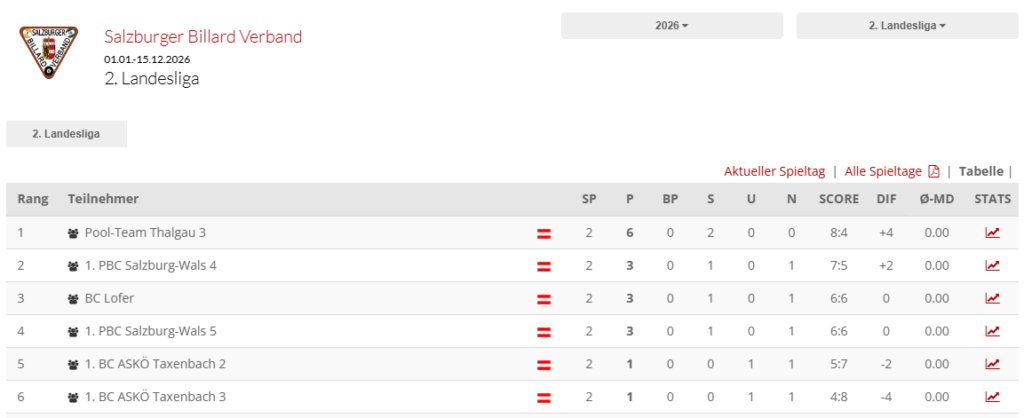This screenshot has width=1024, height=418.
Task: Click the SCORE column header
Action: tap(838, 199)
